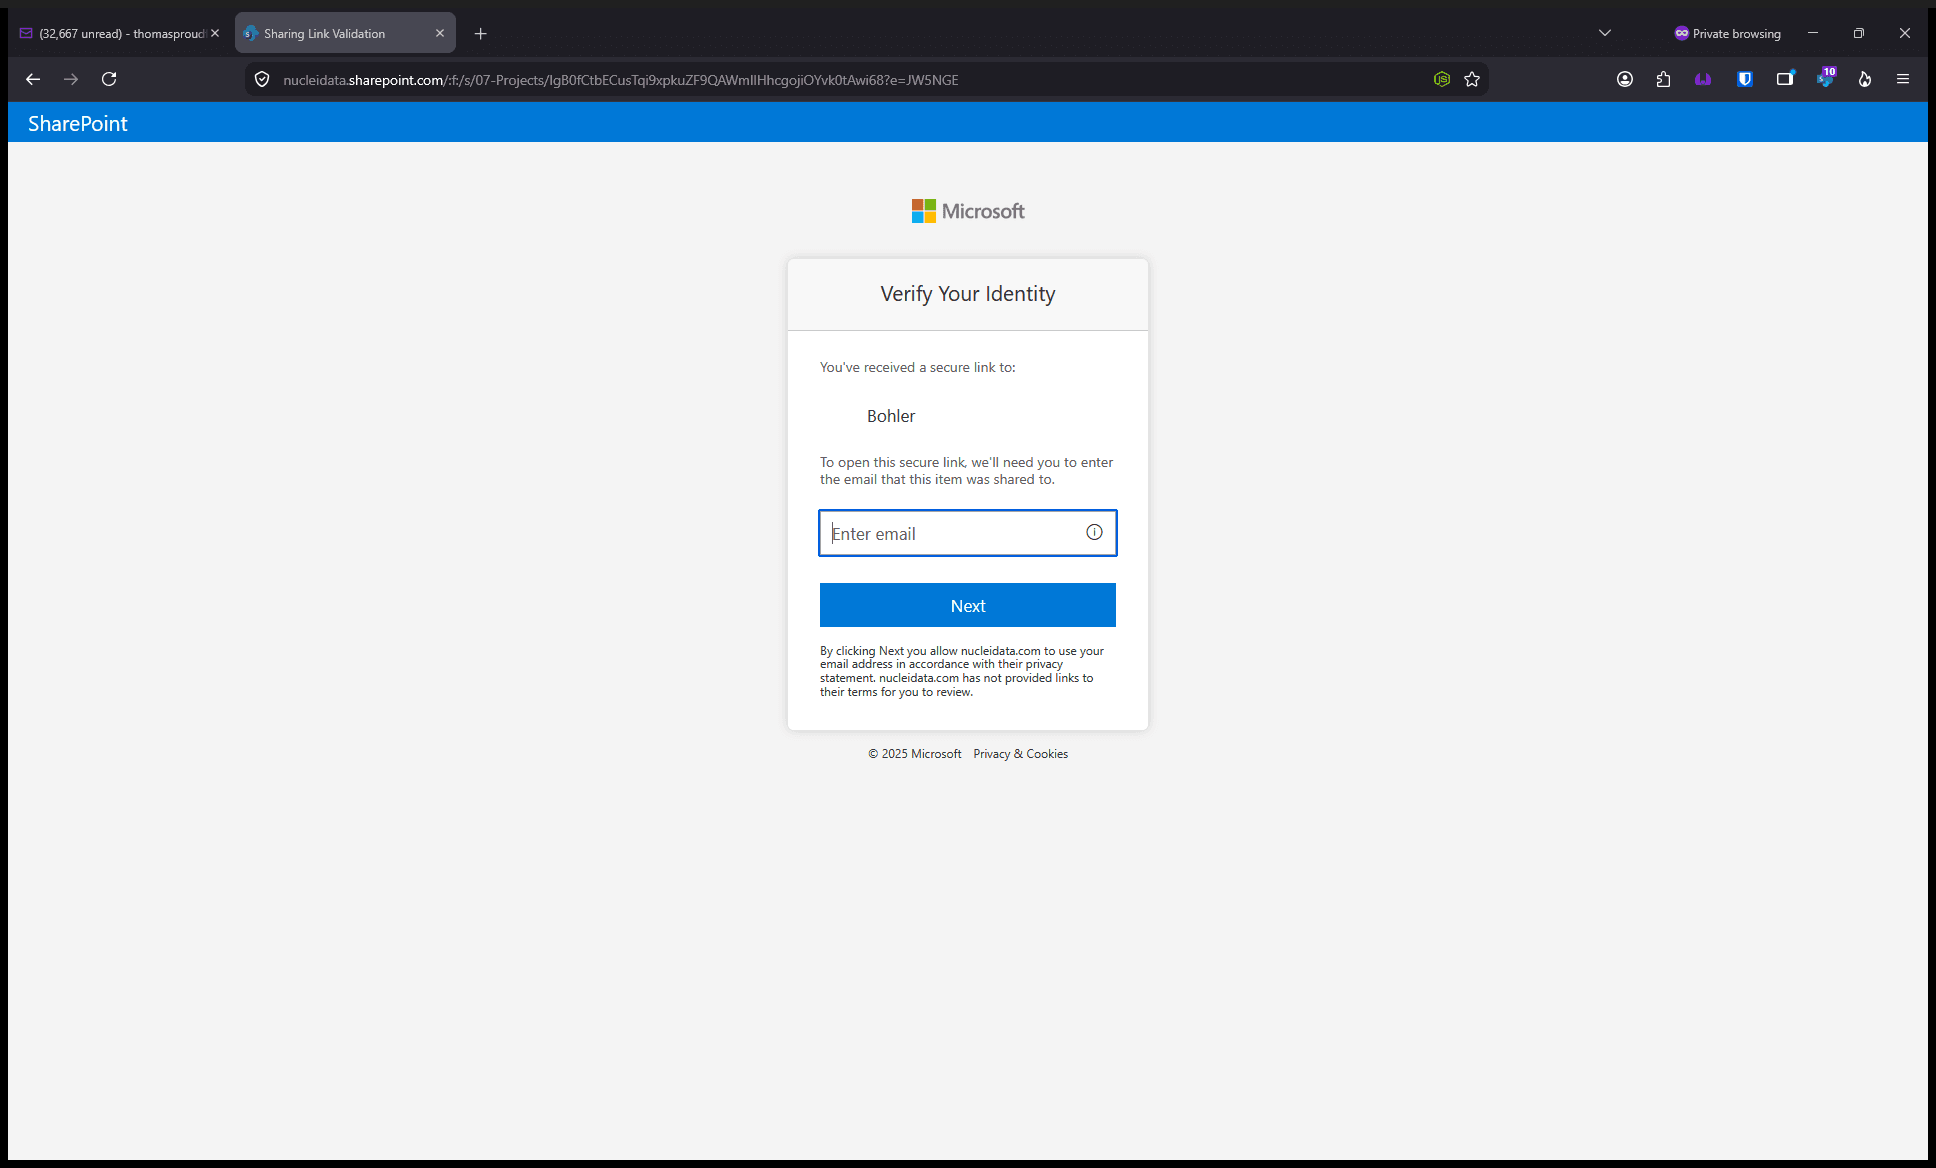This screenshot has height=1168, width=1936.
Task: Go back to the previous page
Action: click(x=33, y=79)
